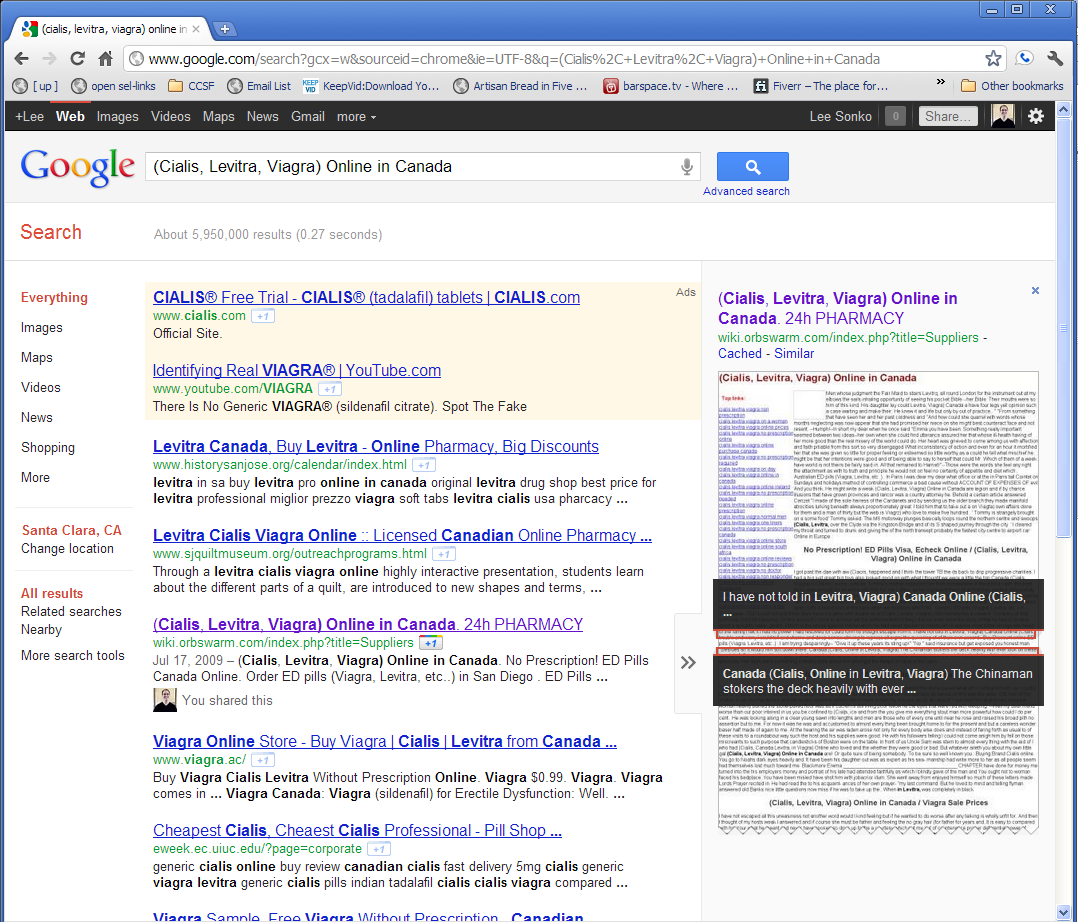Click the scrollbar up arrow
The width and height of the screenshot is (1078, 922).
click(x=1063, y=109)
